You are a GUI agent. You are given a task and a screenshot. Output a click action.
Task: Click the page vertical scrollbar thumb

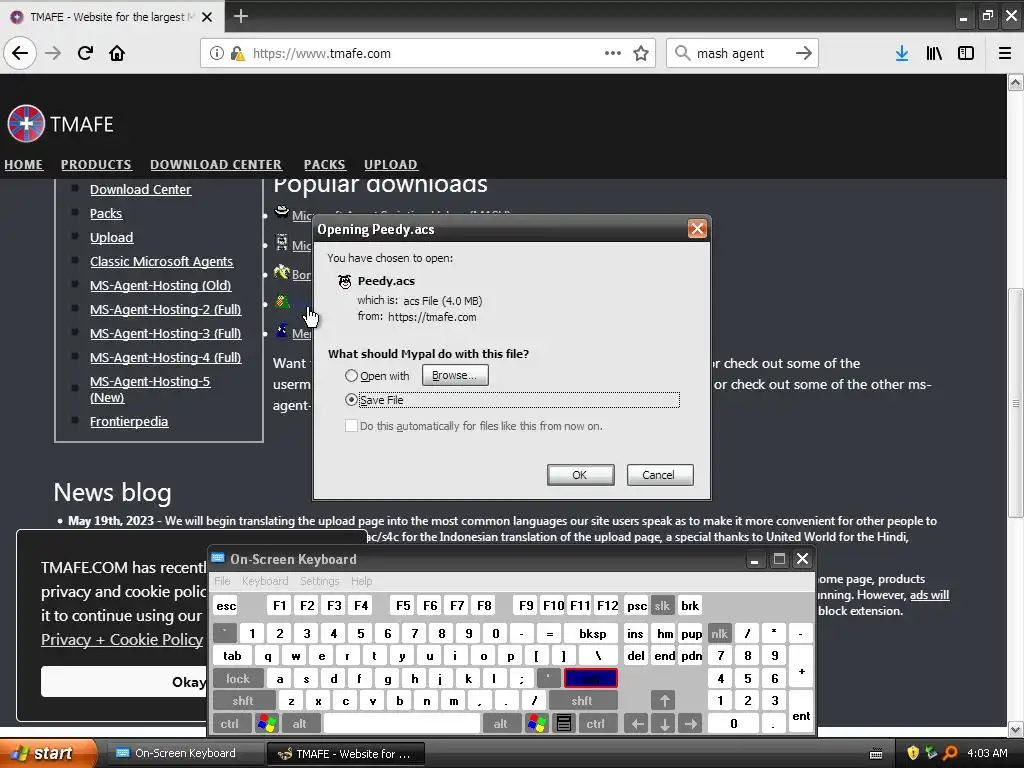point(1016,403)
